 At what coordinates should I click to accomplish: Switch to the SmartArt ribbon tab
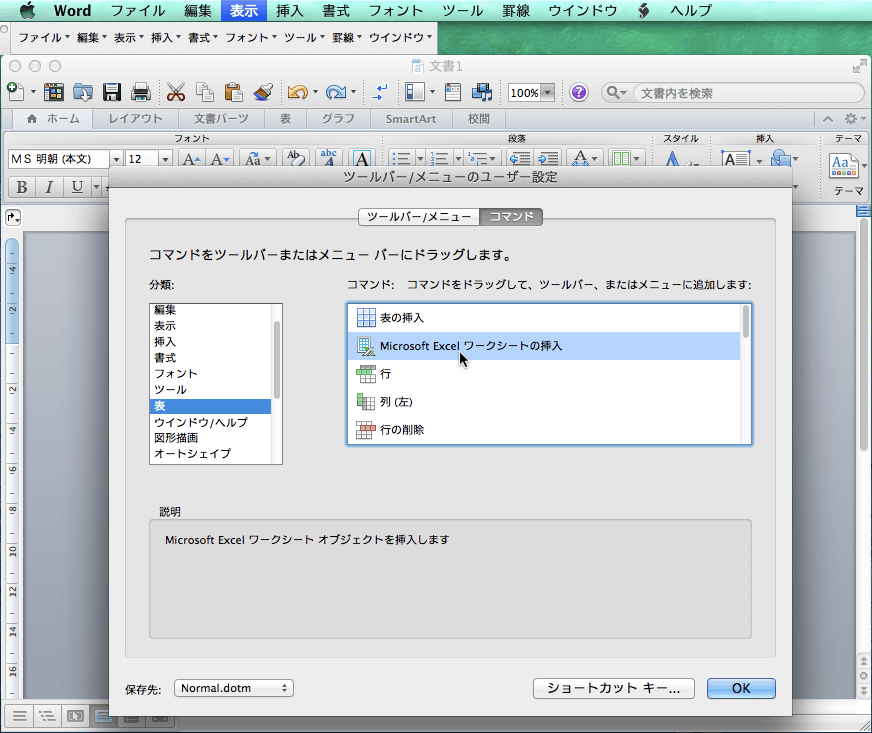pos(410,118)
